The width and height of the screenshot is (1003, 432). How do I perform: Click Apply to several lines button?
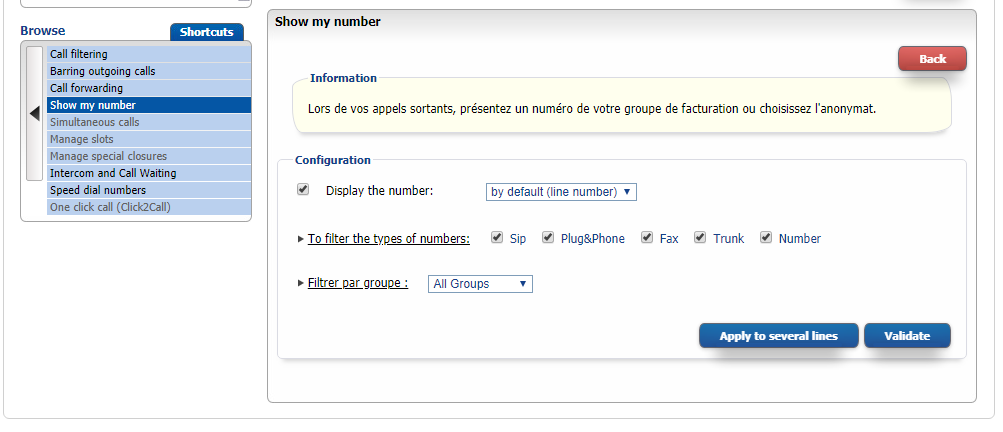point(778,336)
